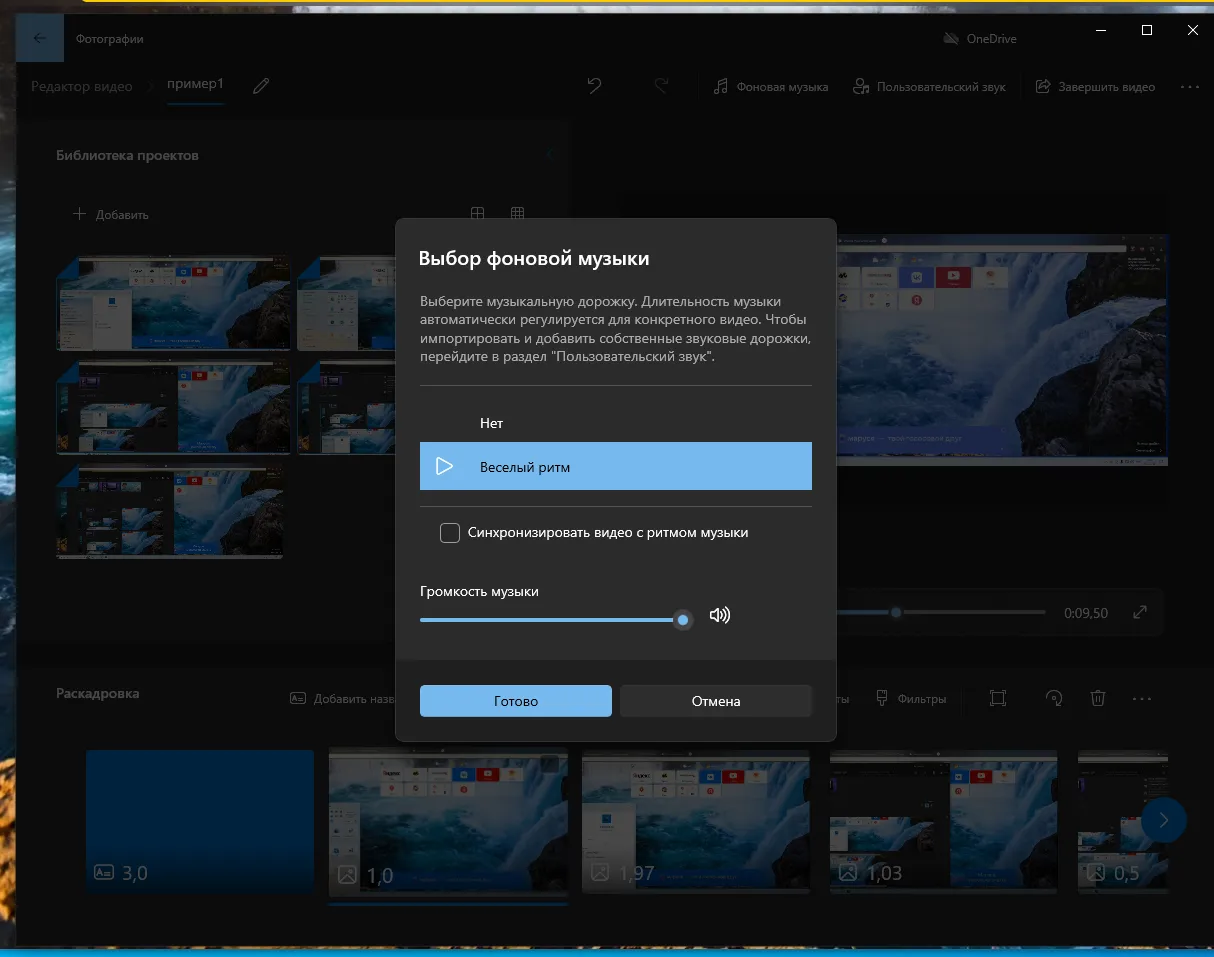This screenshot has height=957, width=1214.
Task: Click Завершить видео export button
Action: point(1095,87)
